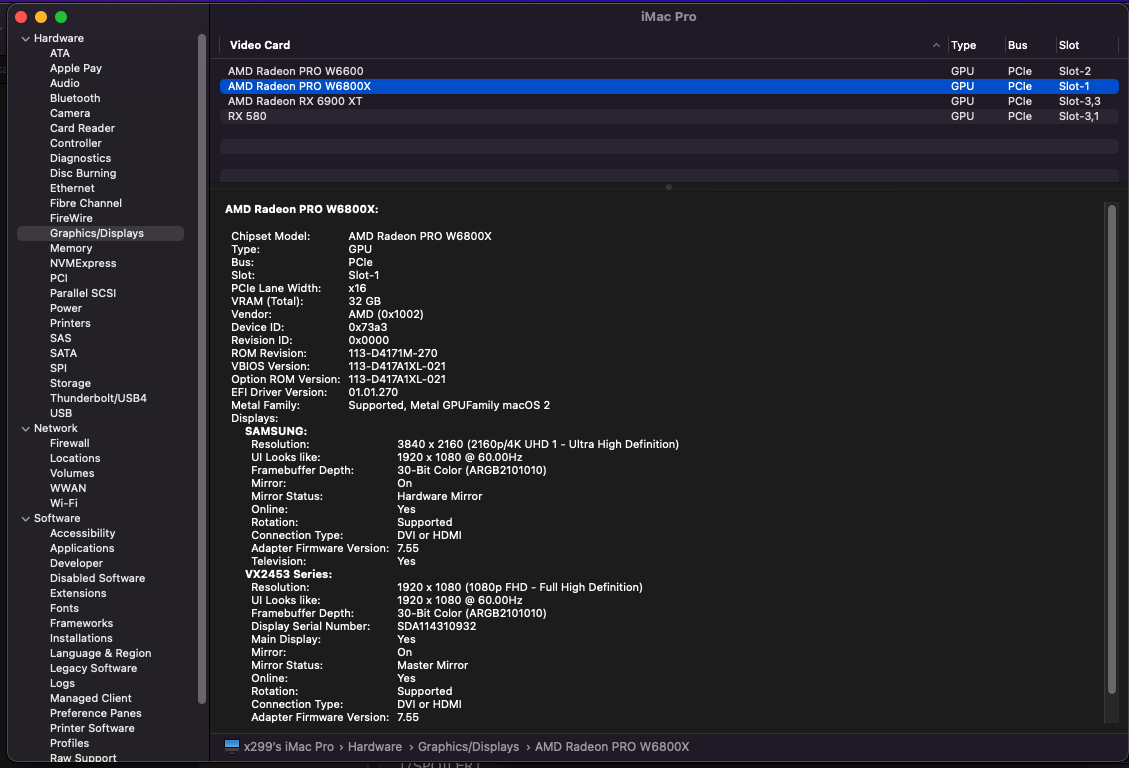
Task: Select Locations under Network
Action: (75, 458)
